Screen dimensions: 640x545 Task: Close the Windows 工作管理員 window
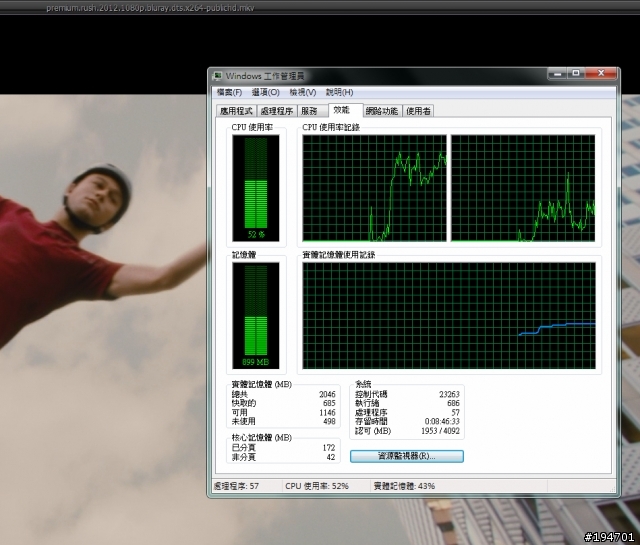[601, 73]
